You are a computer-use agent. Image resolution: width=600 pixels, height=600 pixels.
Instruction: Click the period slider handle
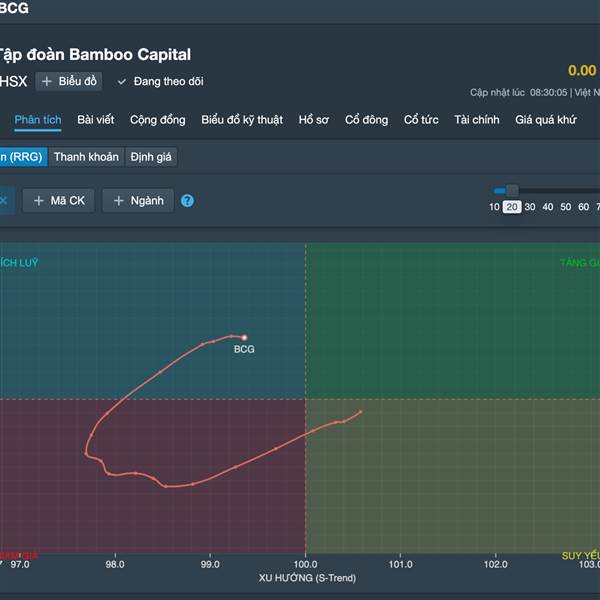[x=512, y=190]
